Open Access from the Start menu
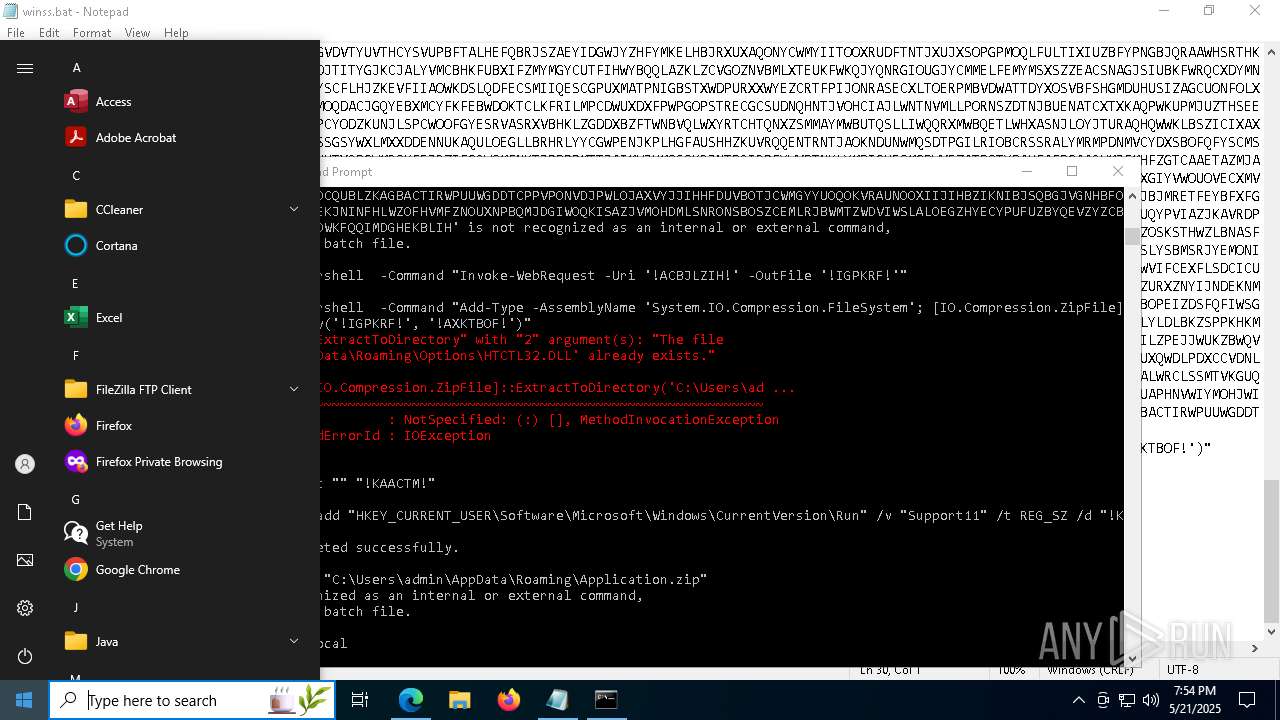Viewport: 1280px width, 720px height. tap(180, 101)
